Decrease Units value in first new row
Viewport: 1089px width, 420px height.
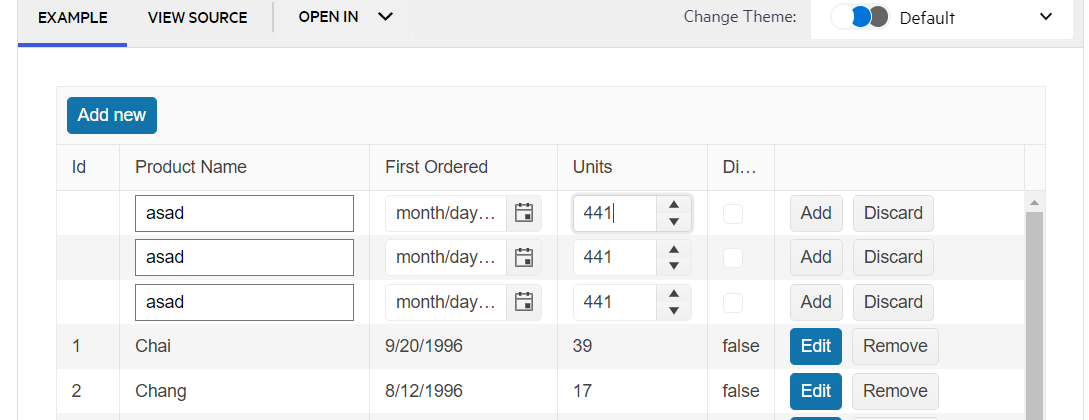tap(674, 222)
